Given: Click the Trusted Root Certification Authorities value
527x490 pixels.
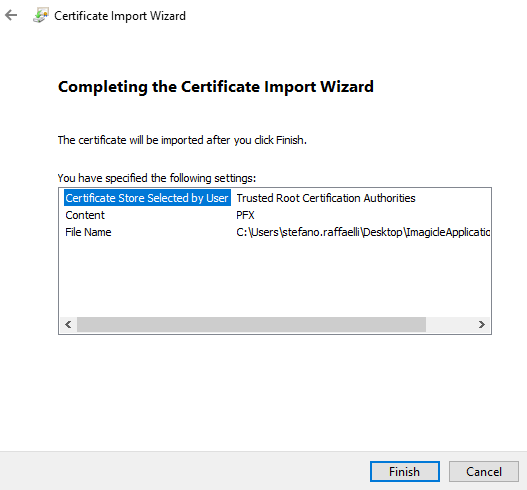Looking at the screenshot, I should pos(326,198).
